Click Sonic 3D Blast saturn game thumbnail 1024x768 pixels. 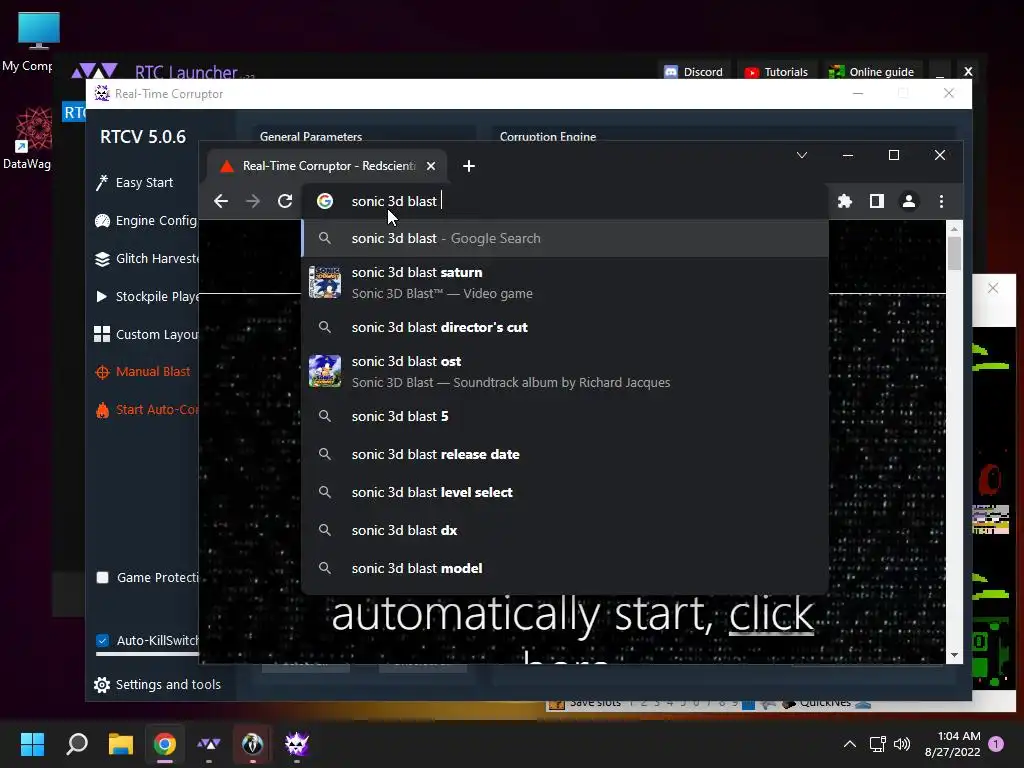click(x=325, y=282)
